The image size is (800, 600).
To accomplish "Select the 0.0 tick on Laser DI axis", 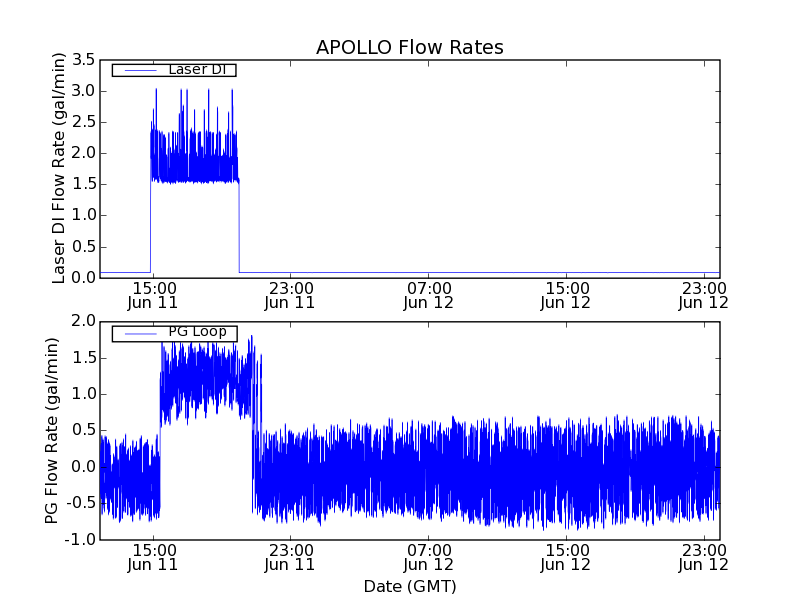I will [83, 277].
